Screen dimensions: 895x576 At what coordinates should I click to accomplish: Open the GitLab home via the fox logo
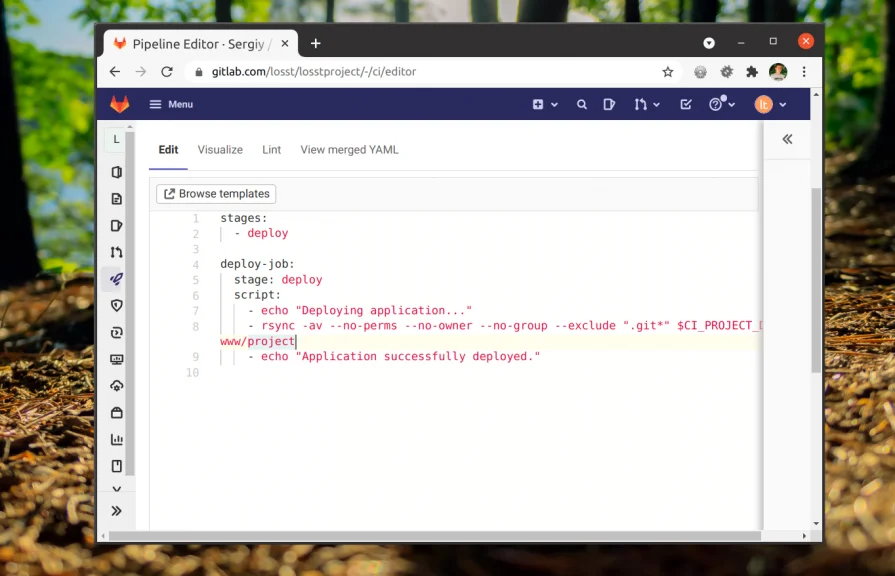(119, 104)
